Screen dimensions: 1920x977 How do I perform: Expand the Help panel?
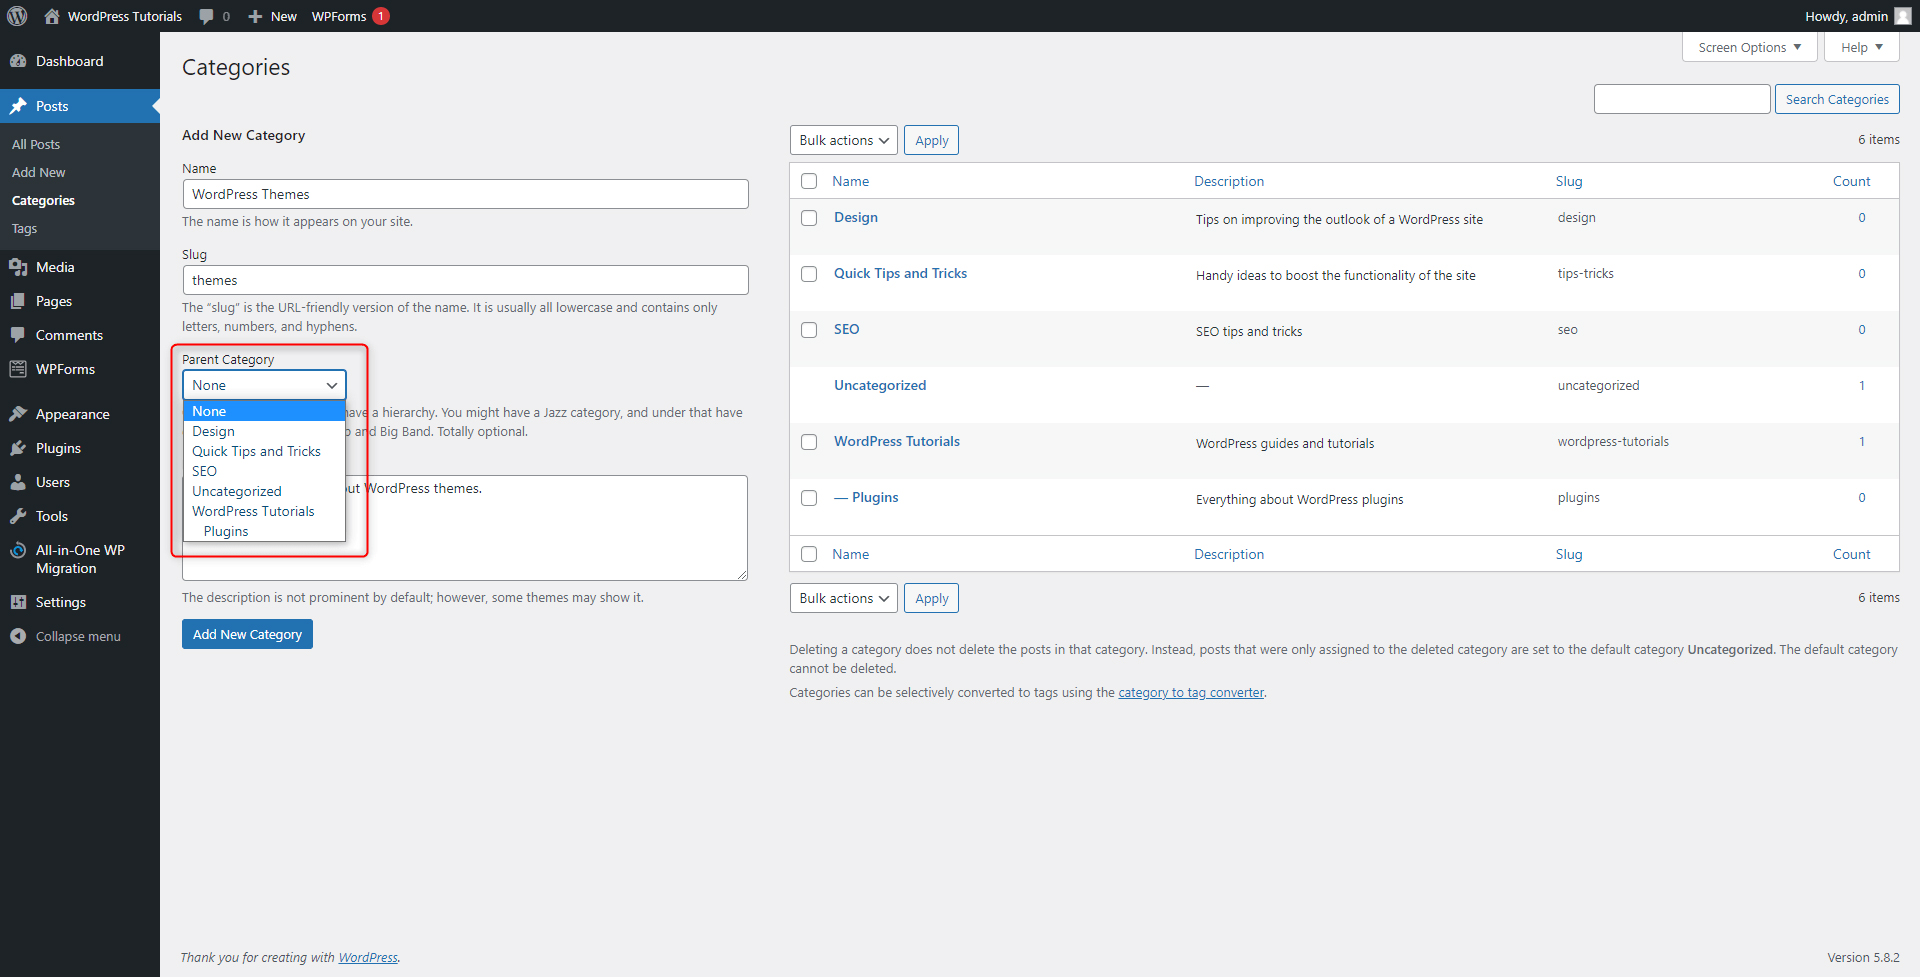pyautogui.click(x=1862, y=47)
